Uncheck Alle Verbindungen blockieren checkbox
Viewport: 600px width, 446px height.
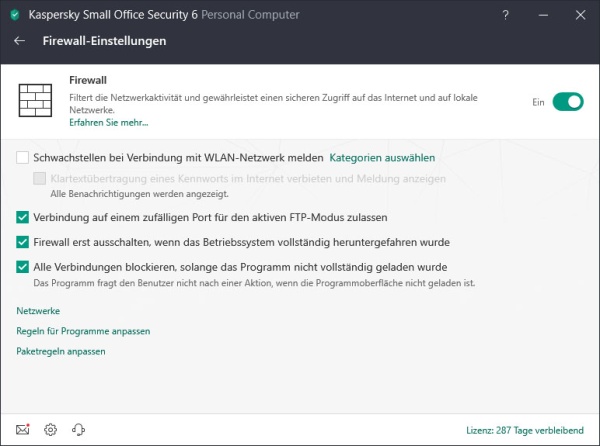click(23, 267)
